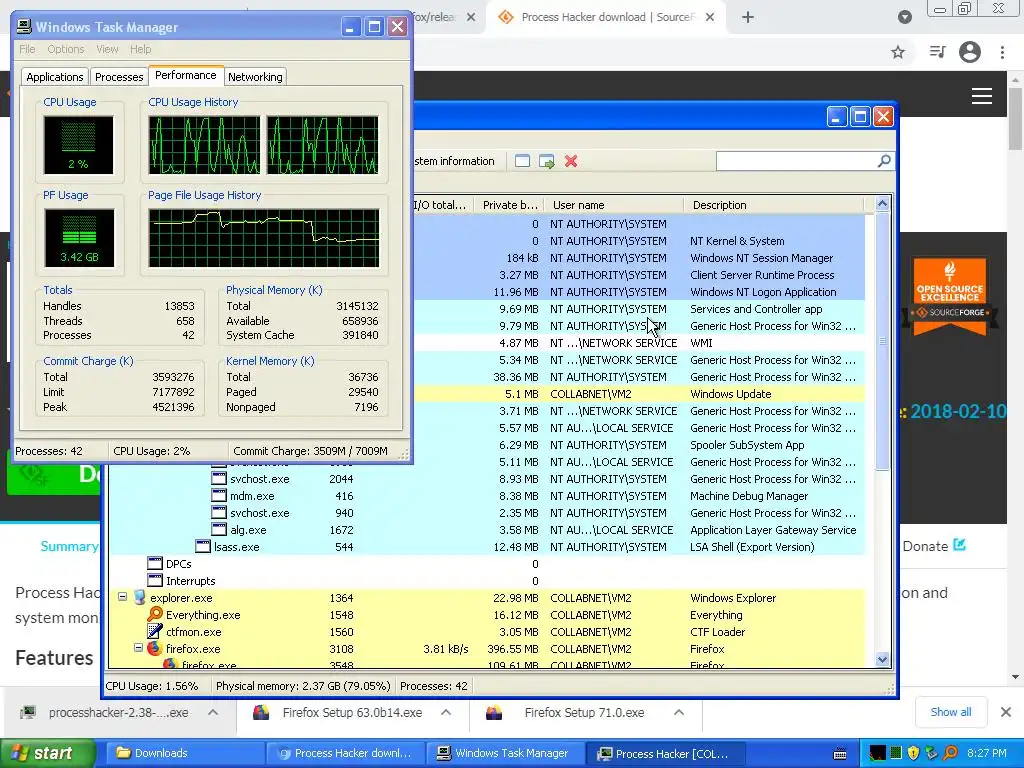Select the Machine Debug Manager row
Viewport: 1024px width, 768px height.
click(487, 496)
